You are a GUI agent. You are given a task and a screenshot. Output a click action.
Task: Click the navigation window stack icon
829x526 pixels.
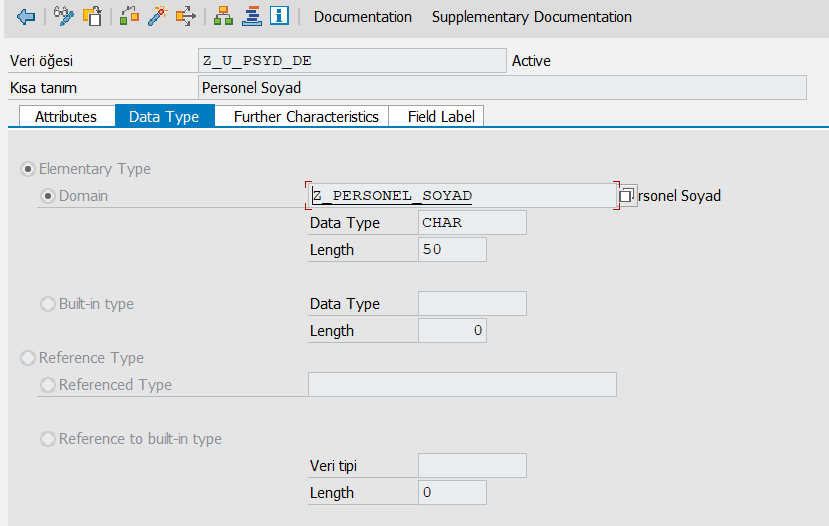pos(252,17)
